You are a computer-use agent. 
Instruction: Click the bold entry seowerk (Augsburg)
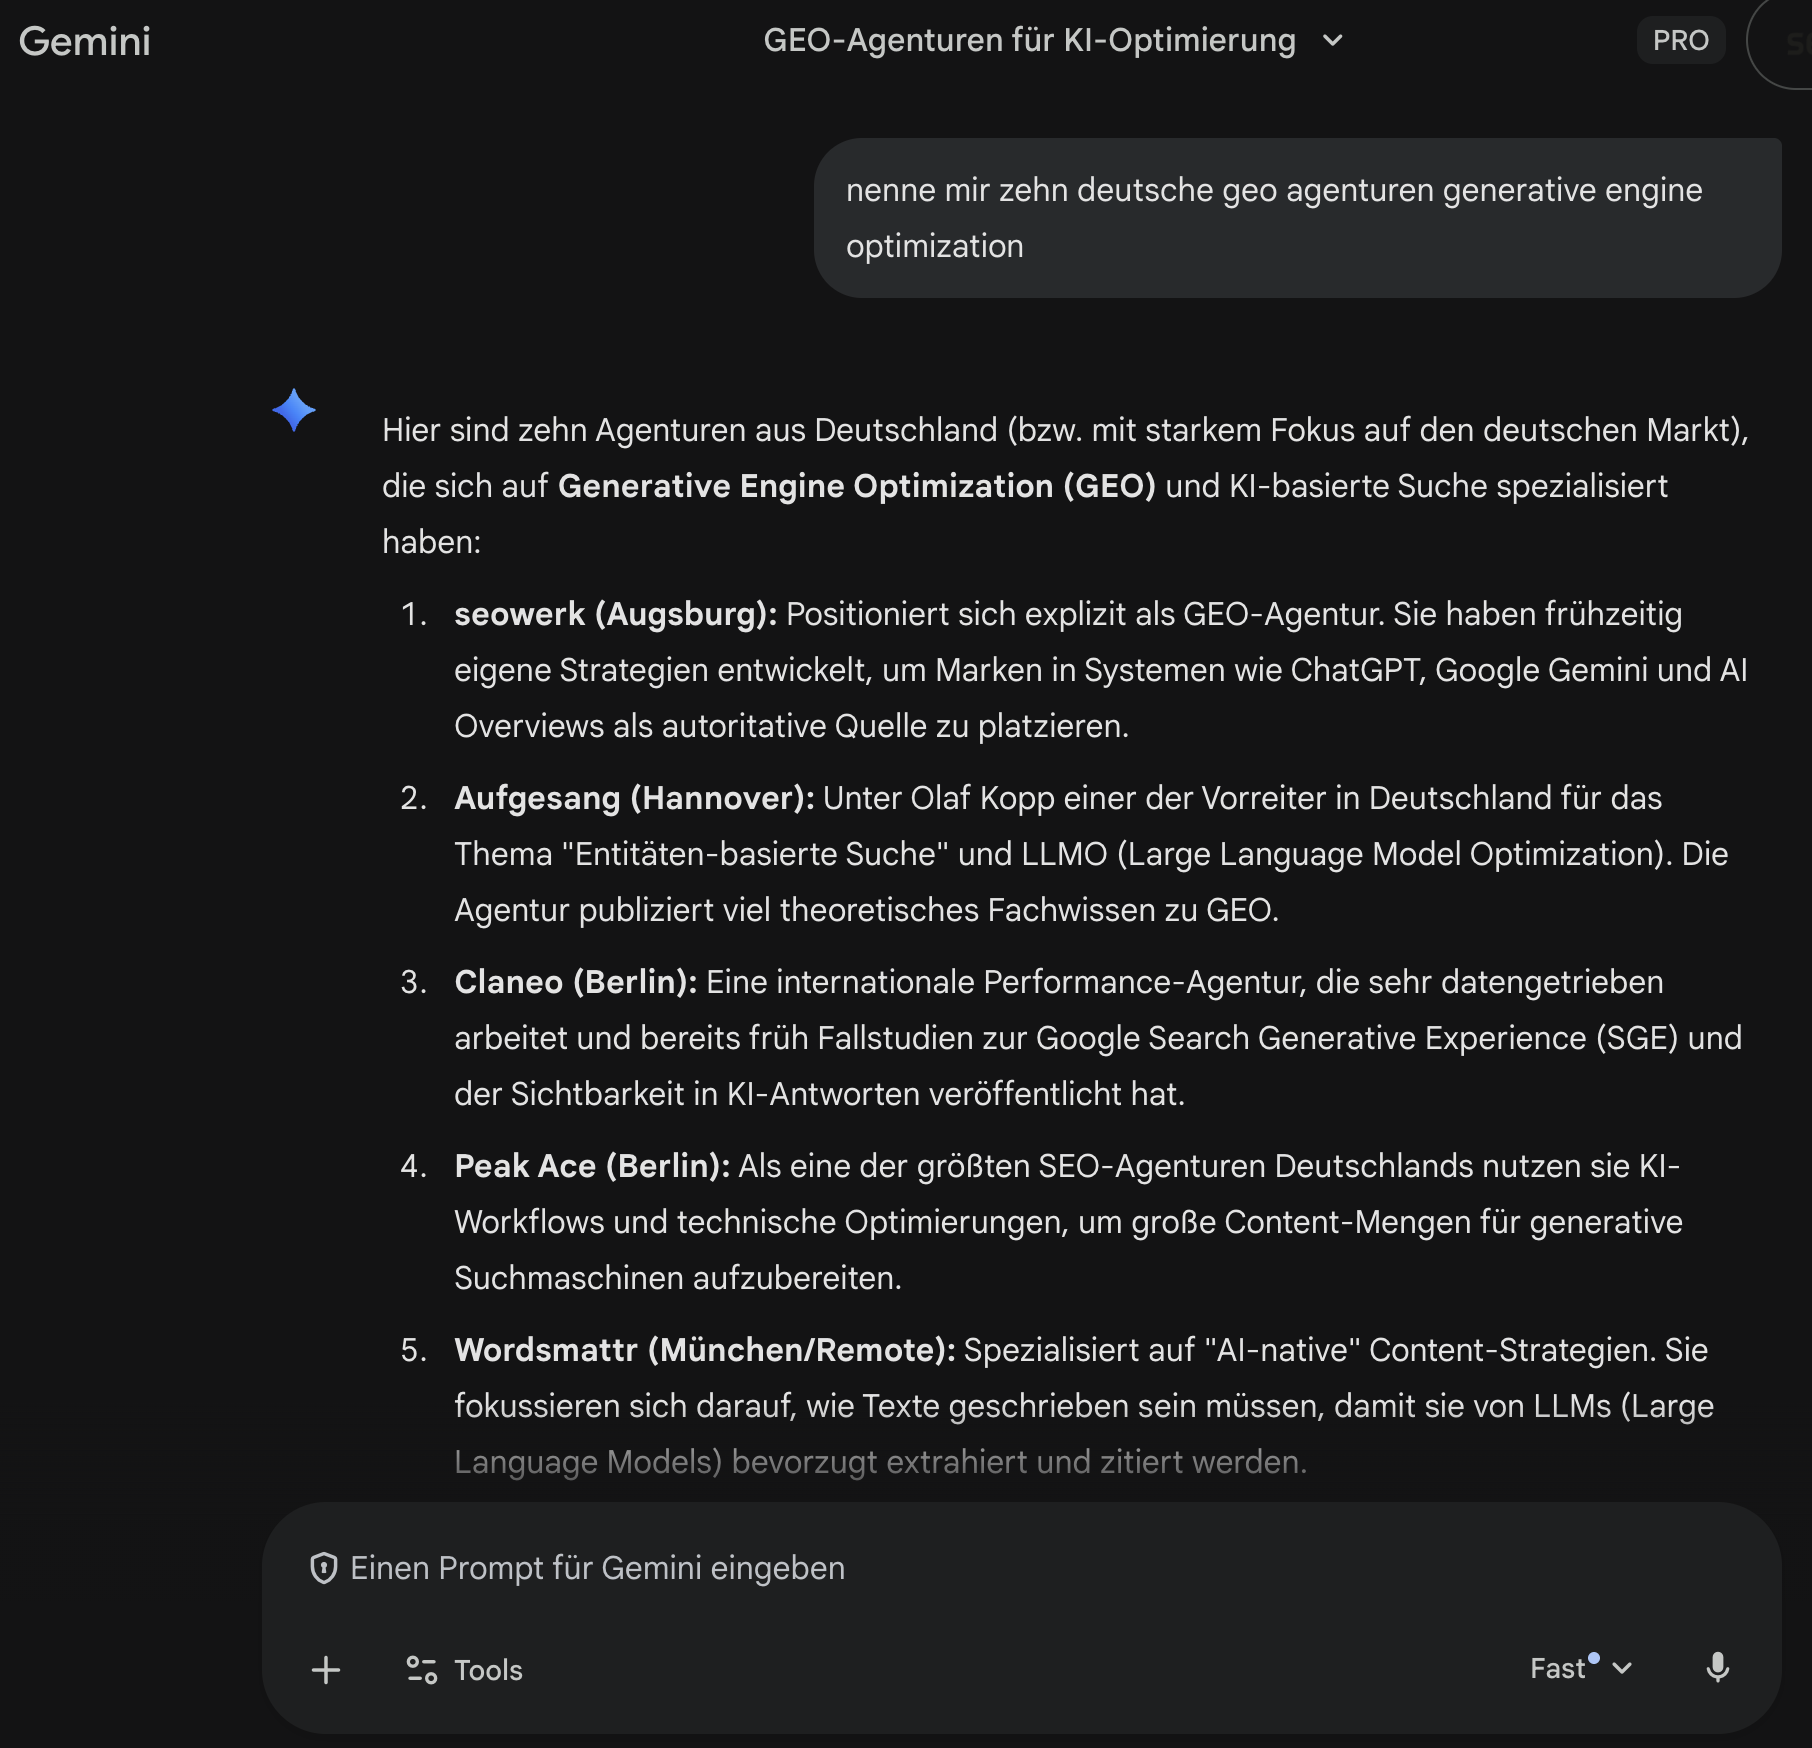pos(613,615)
